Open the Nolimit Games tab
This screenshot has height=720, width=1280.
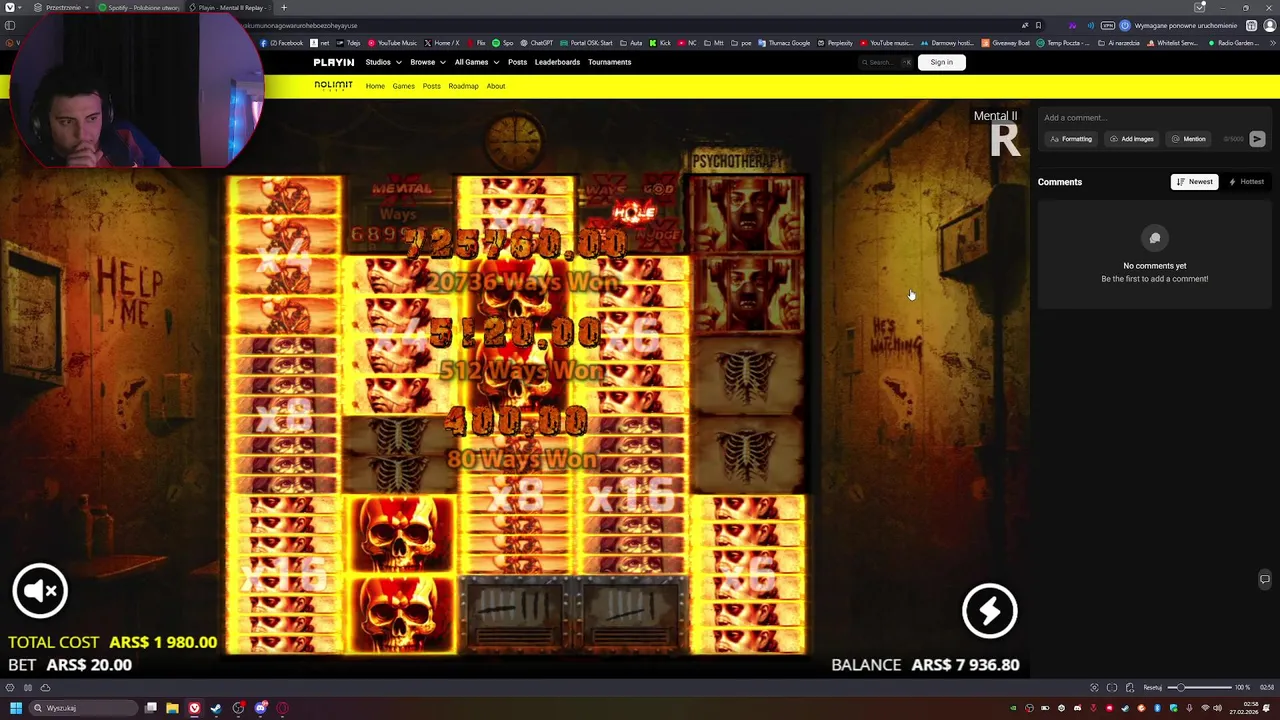click(x=403, y=86)
